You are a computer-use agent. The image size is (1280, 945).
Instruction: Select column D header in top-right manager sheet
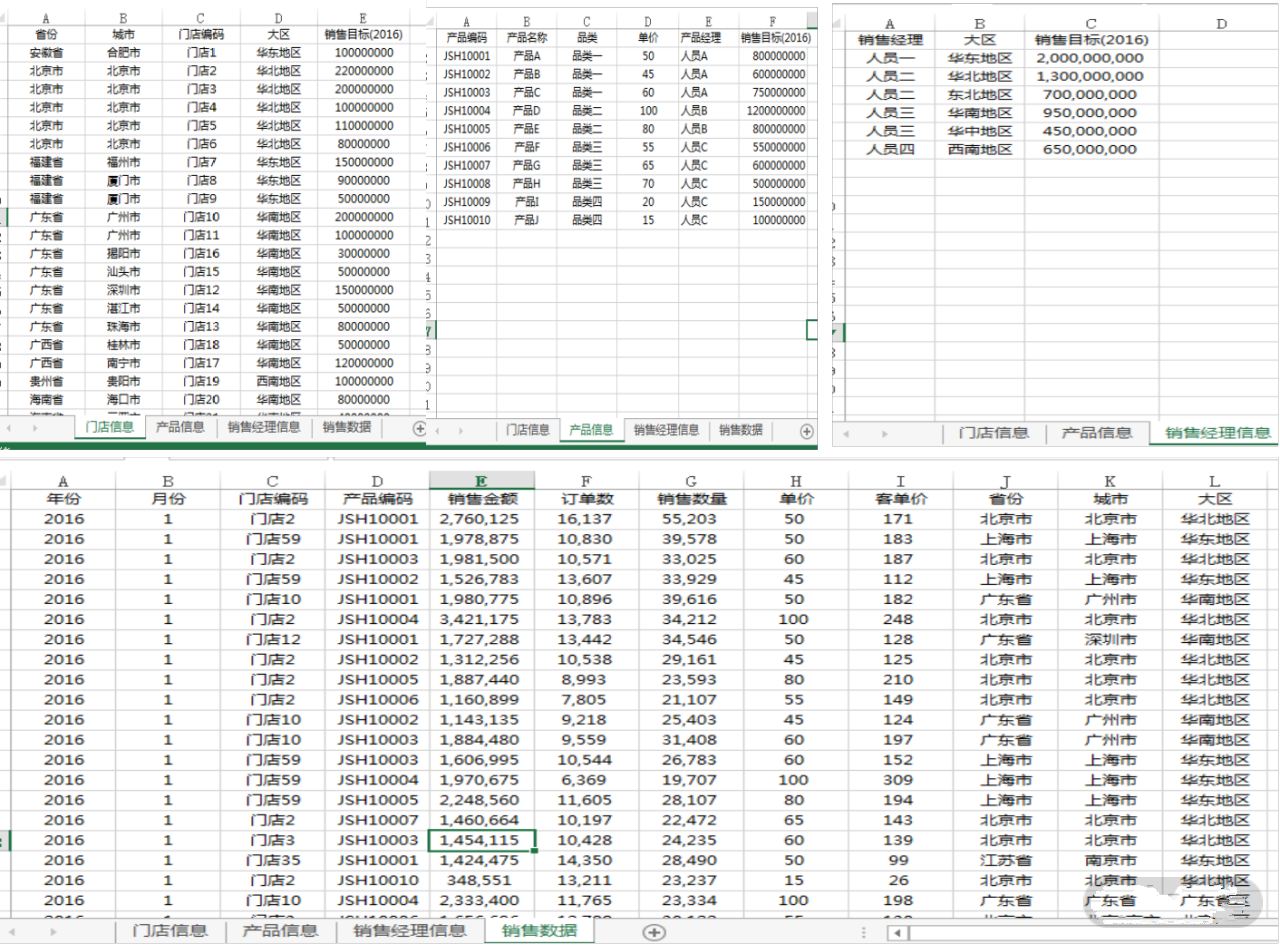click(x=1222, y=23)
